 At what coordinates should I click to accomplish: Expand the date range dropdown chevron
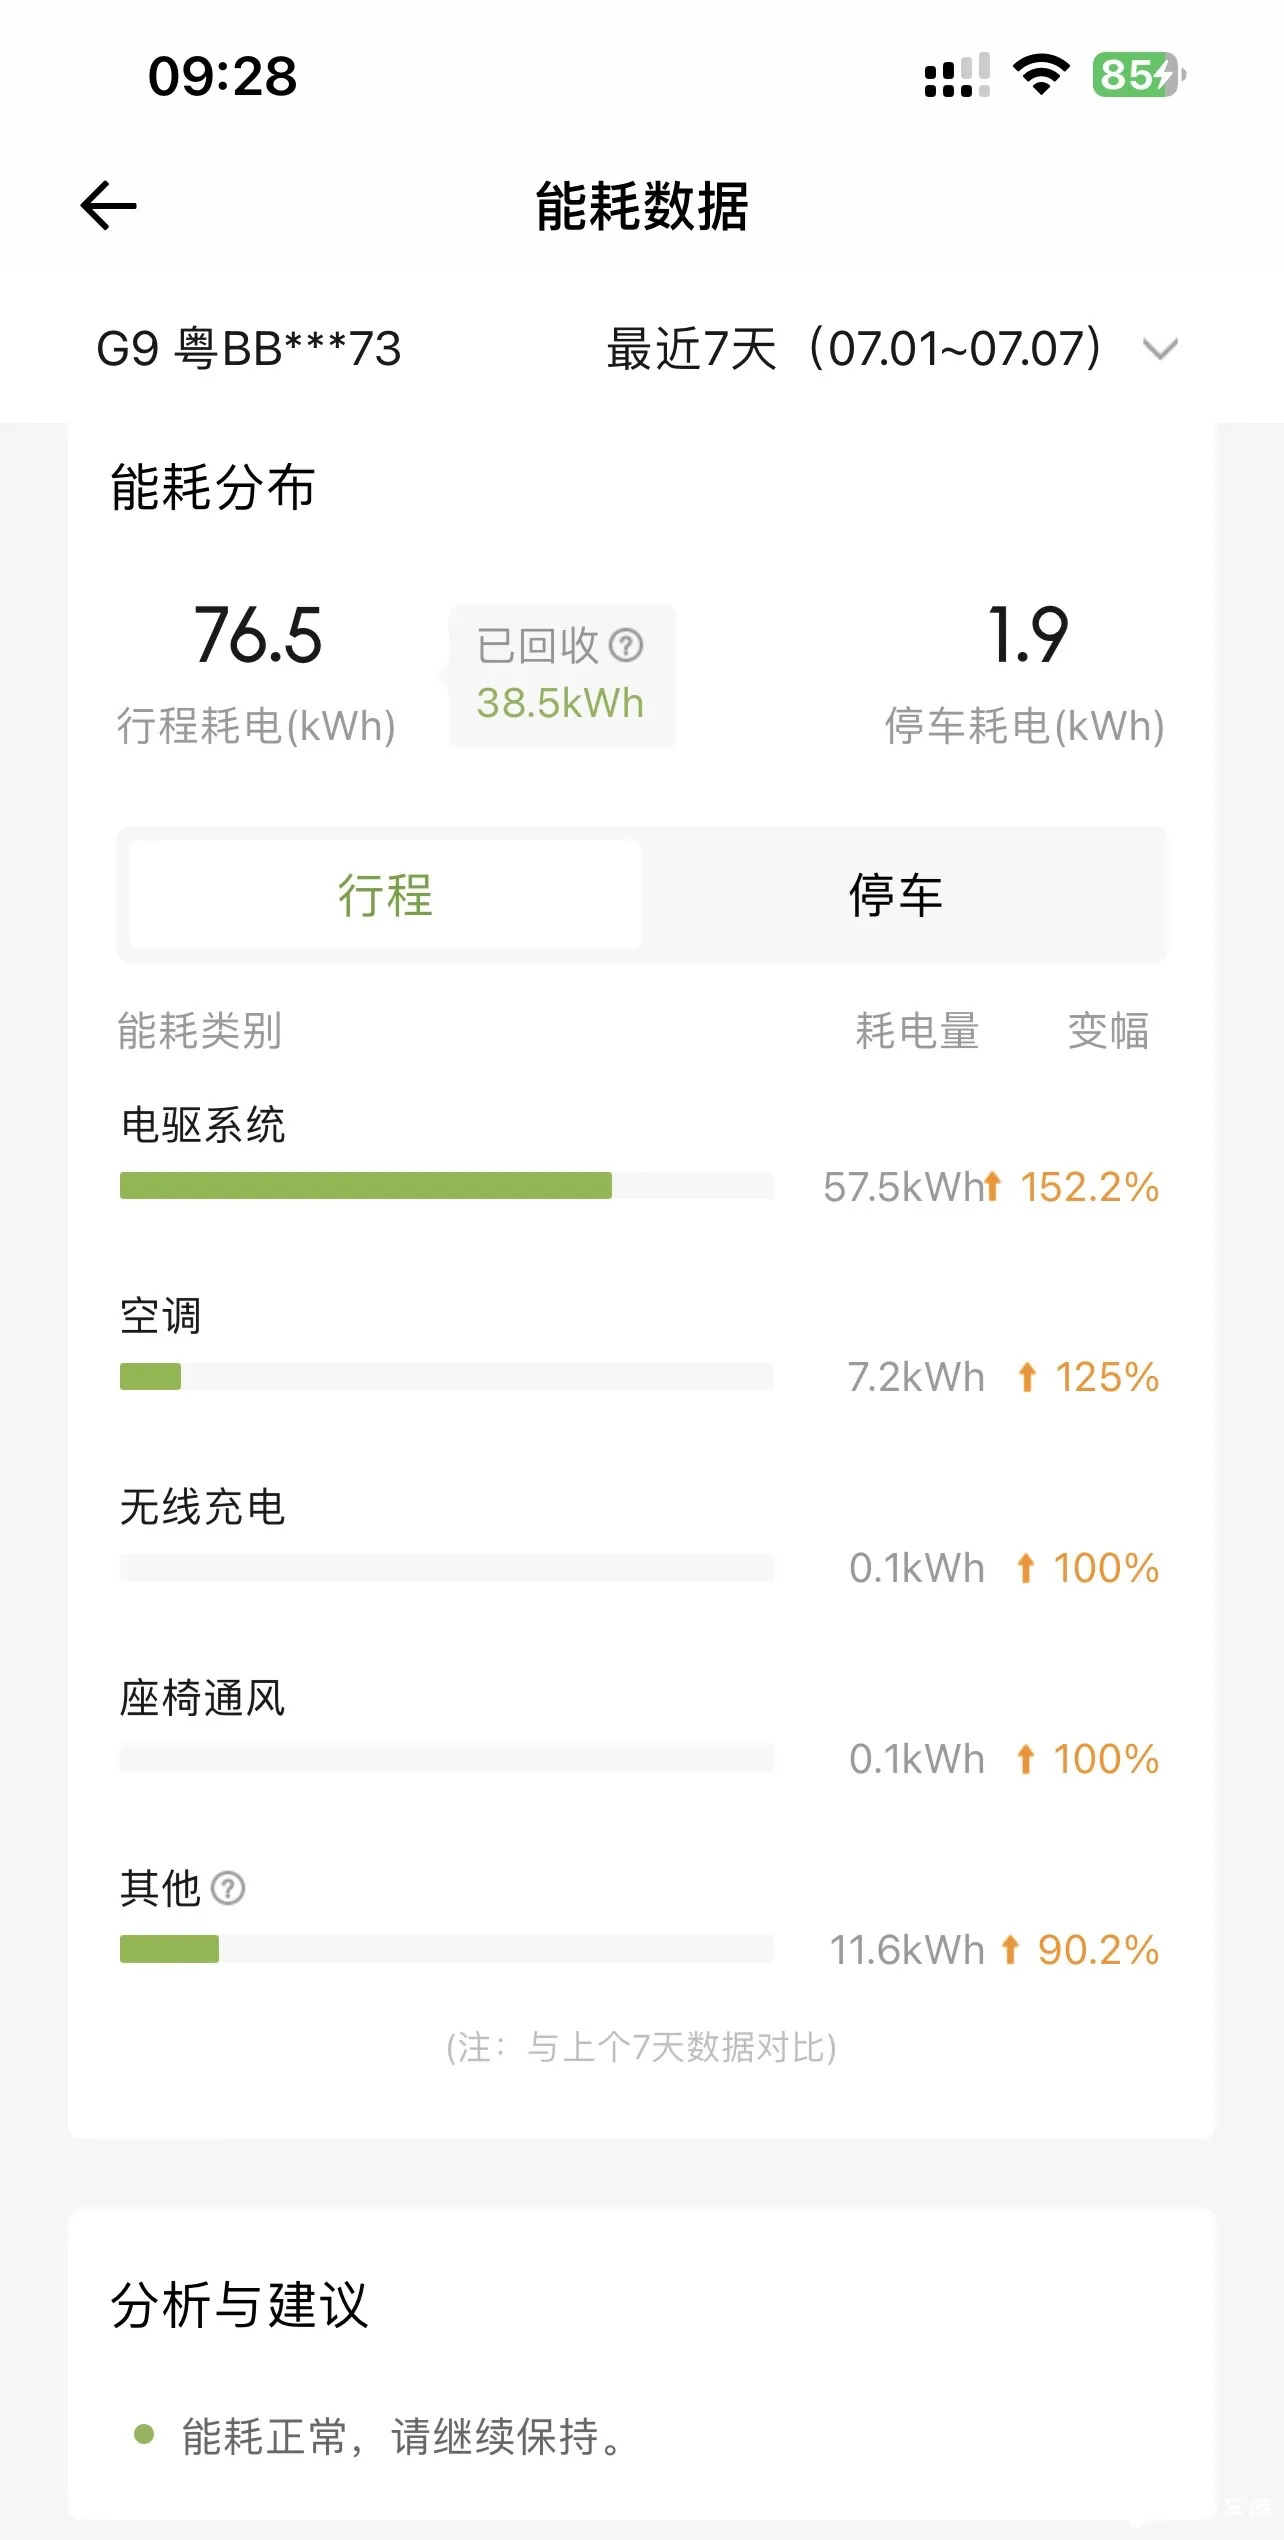tap(1160, 349)
